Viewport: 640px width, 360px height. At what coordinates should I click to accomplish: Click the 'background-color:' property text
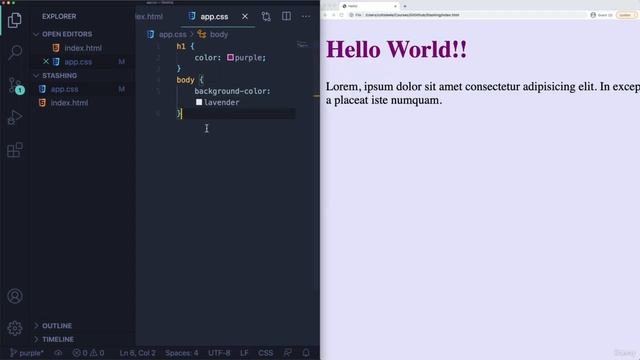point(232,91)
